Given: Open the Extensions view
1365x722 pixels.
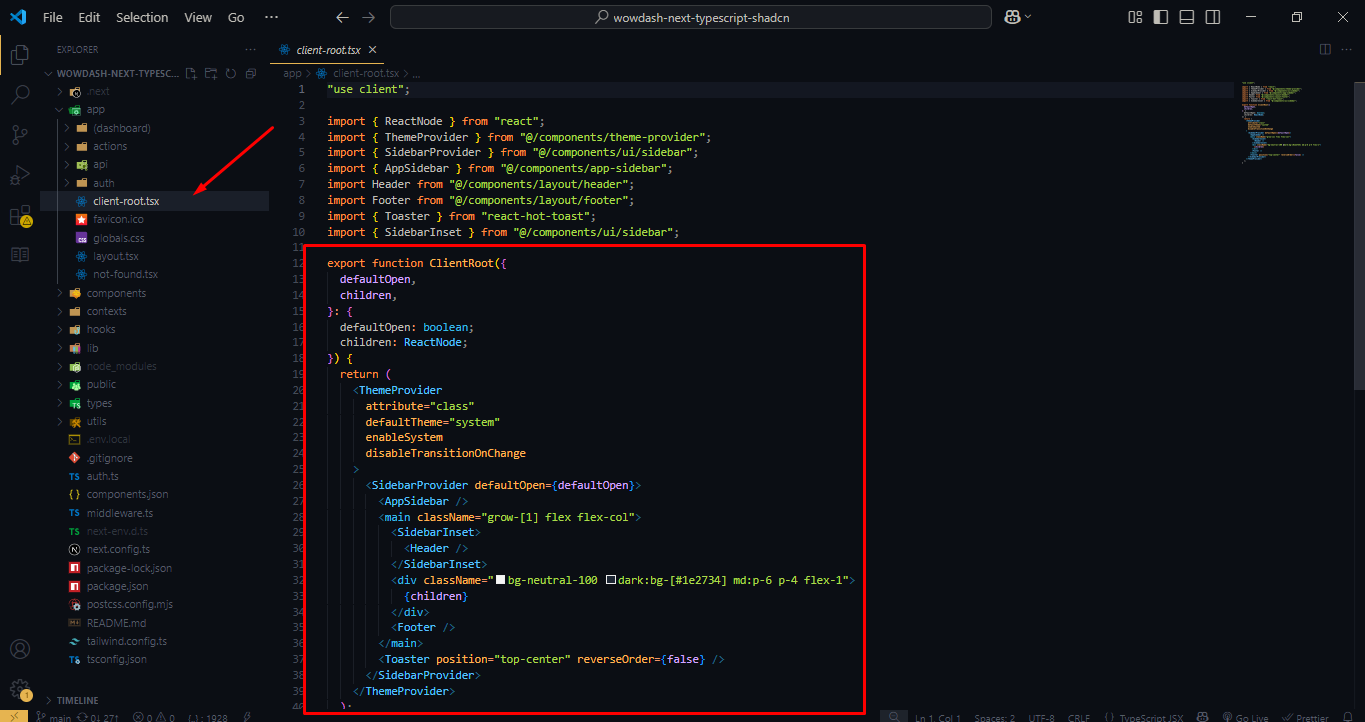Looking at the screenshot, I should pyautogui.click(x=19, y=212).
